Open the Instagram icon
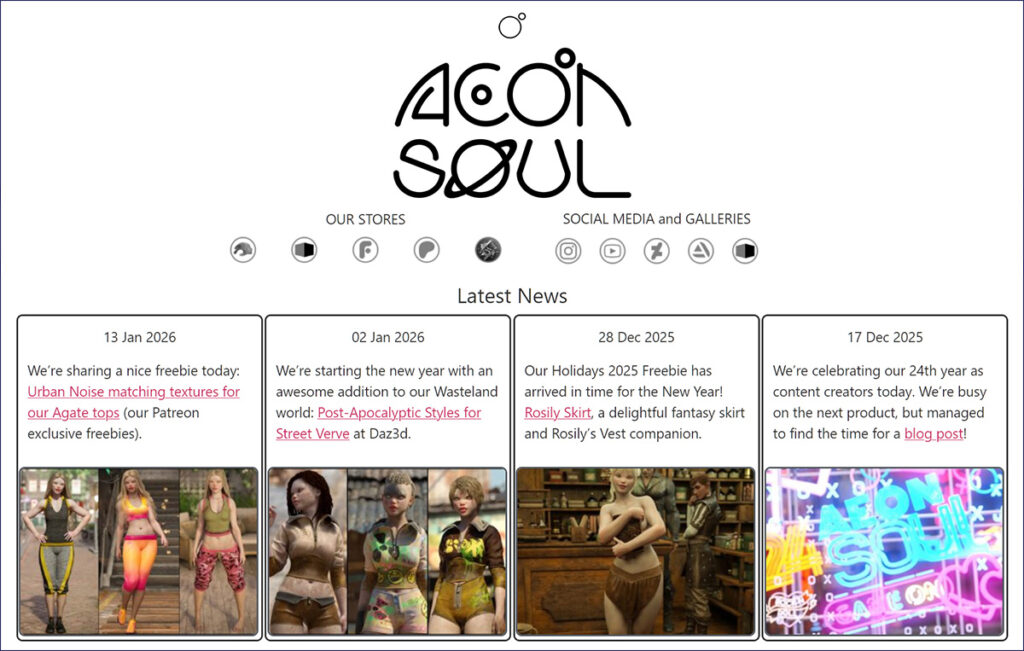The image size is (1024, 651). click(x=568, y=251)
